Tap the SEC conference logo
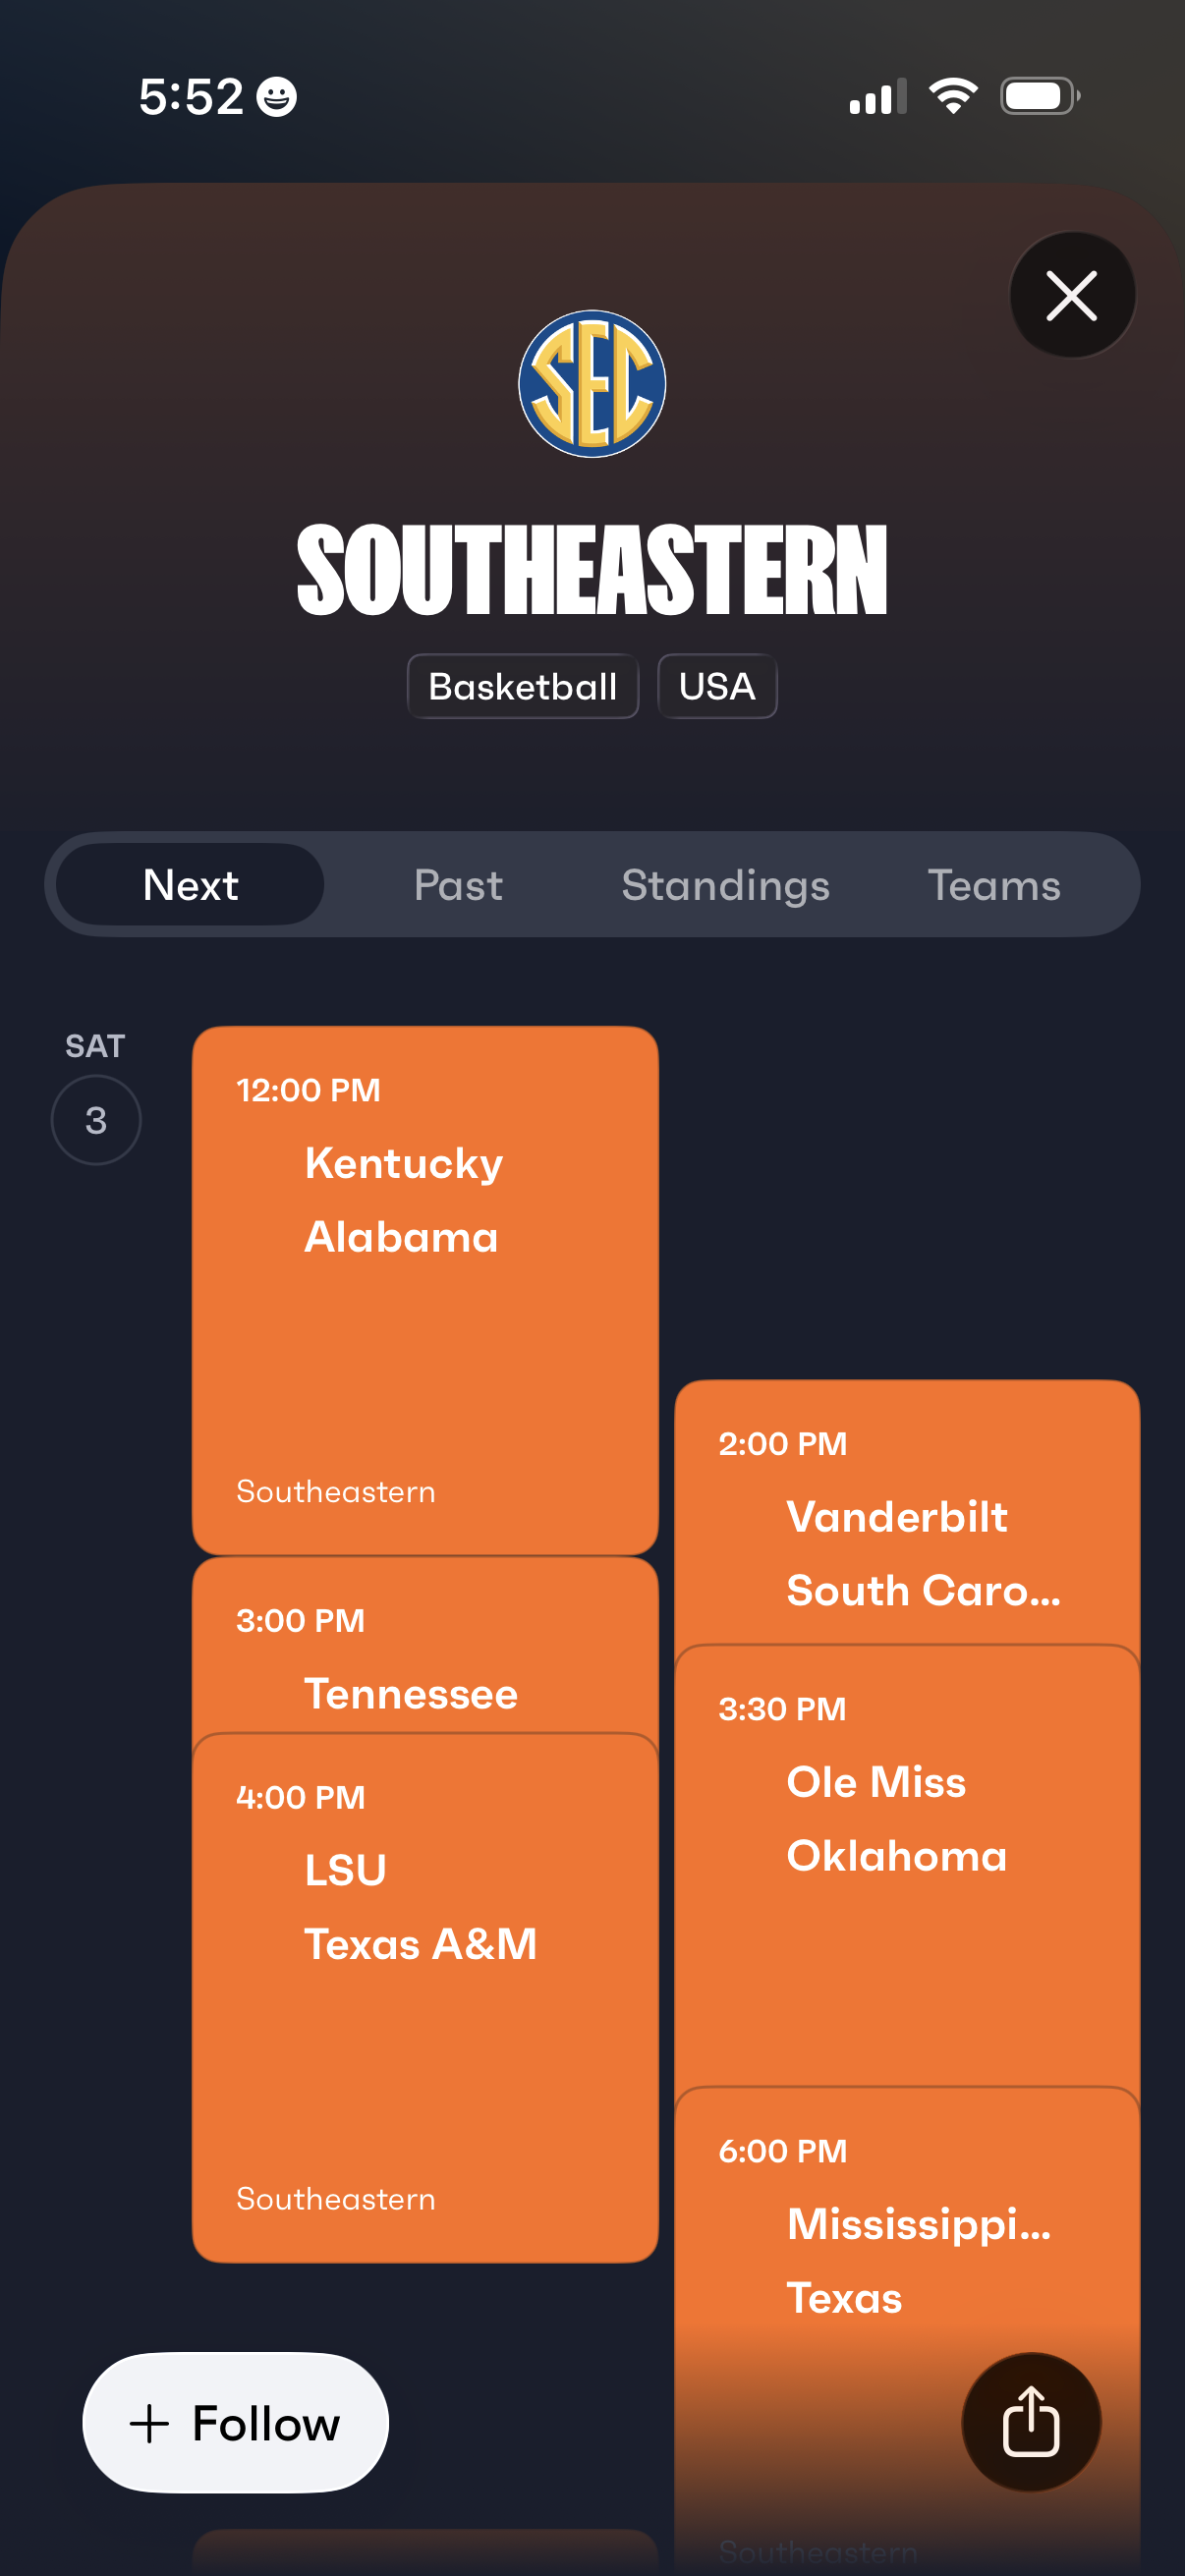1185x2576 pixels. tap(592, 384)
